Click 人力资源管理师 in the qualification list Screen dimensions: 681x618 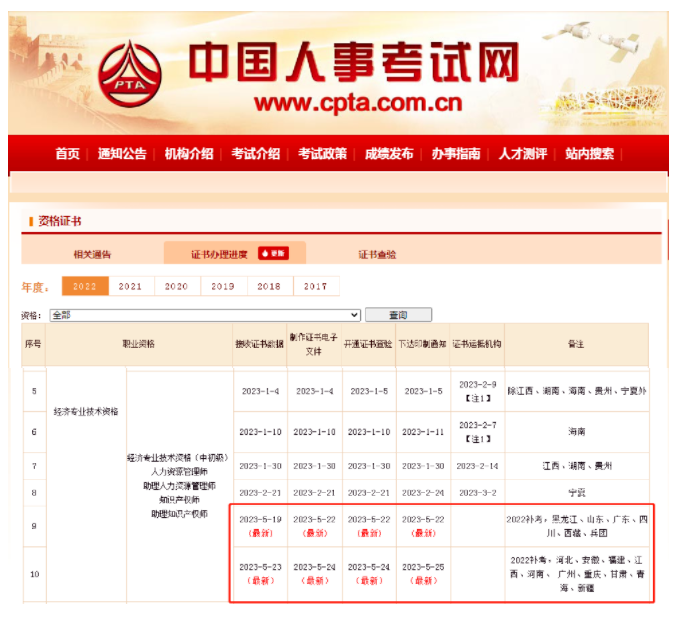(179, 471)
